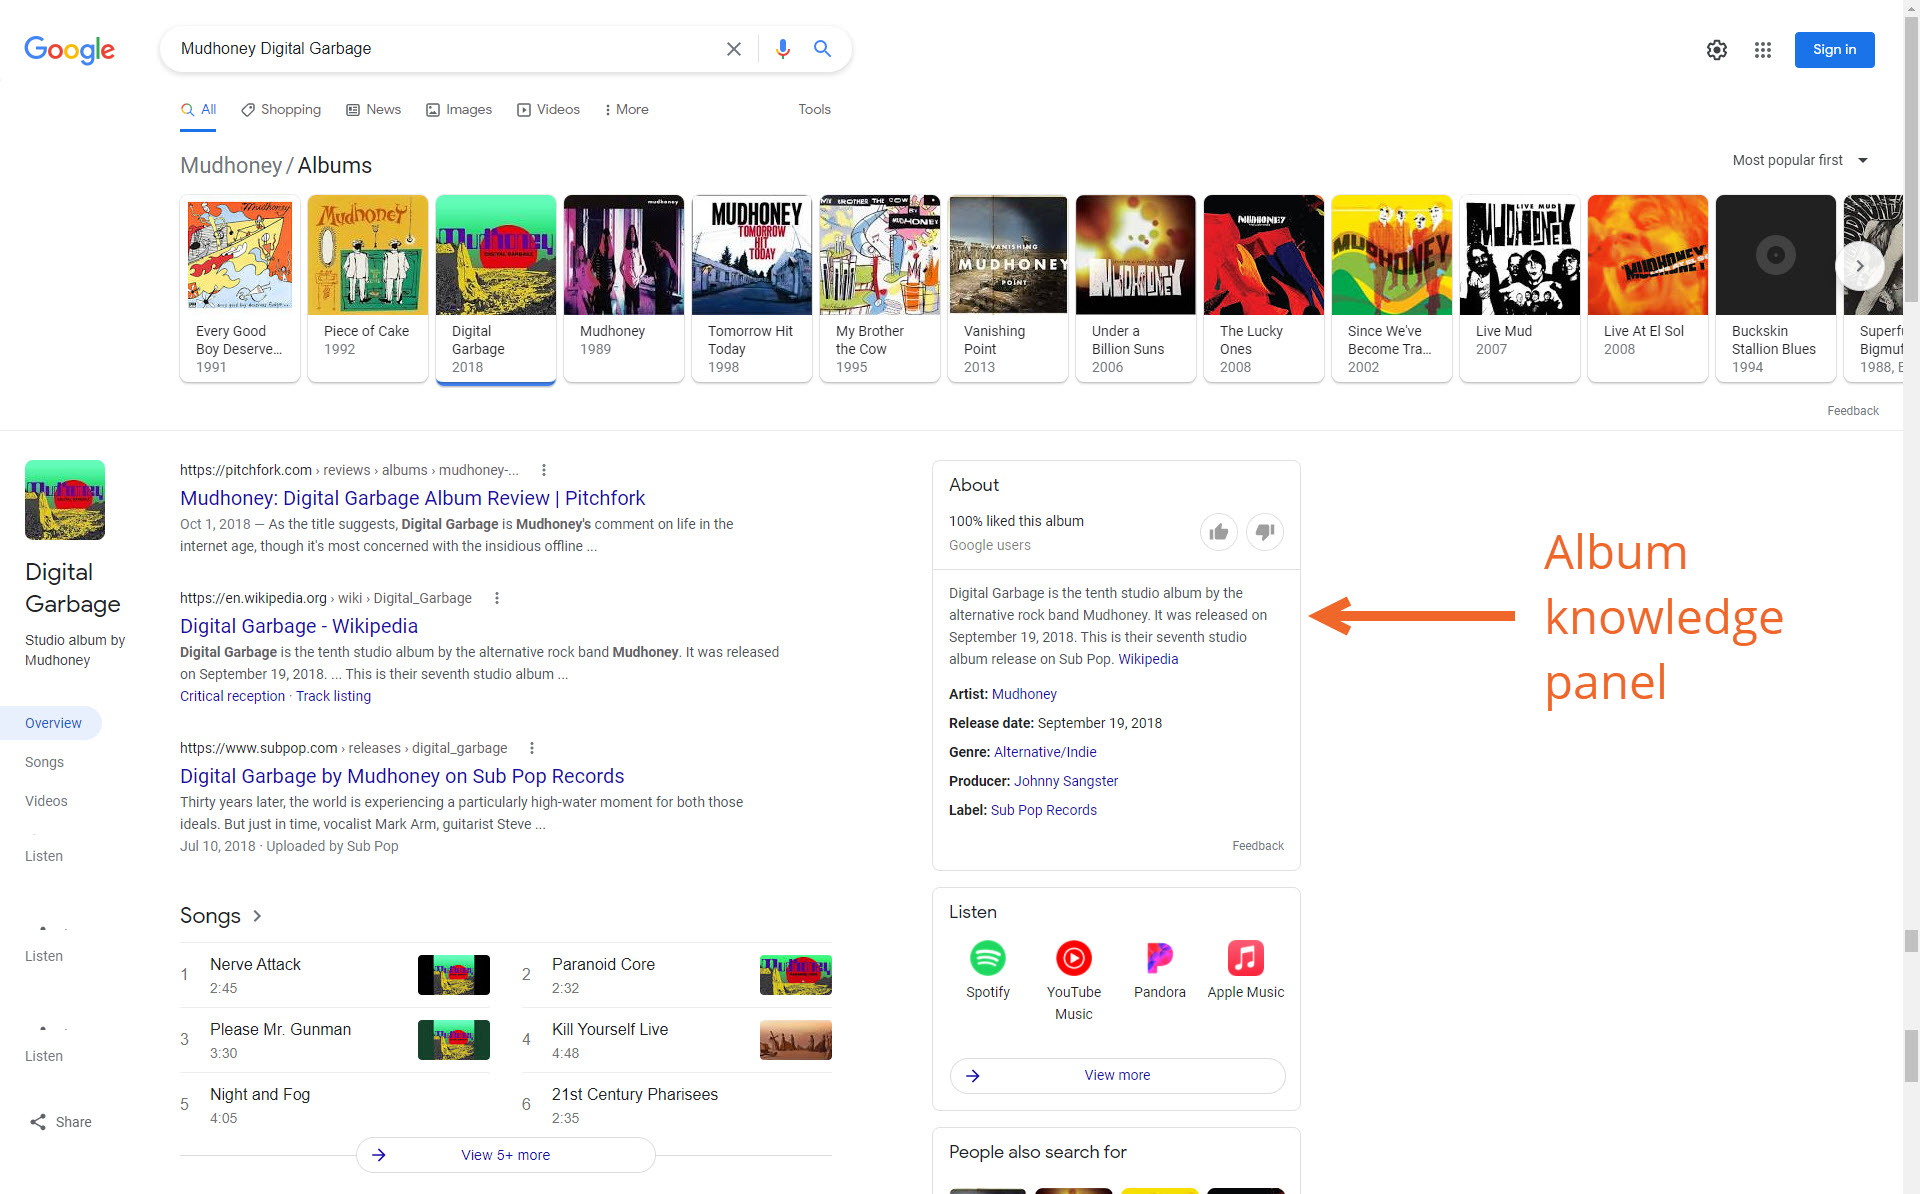The height and width of the screenshot is (1194, 1920).
Task: Clear the search box with X icon
Action: pyautogui.click(x=733, y=49)
